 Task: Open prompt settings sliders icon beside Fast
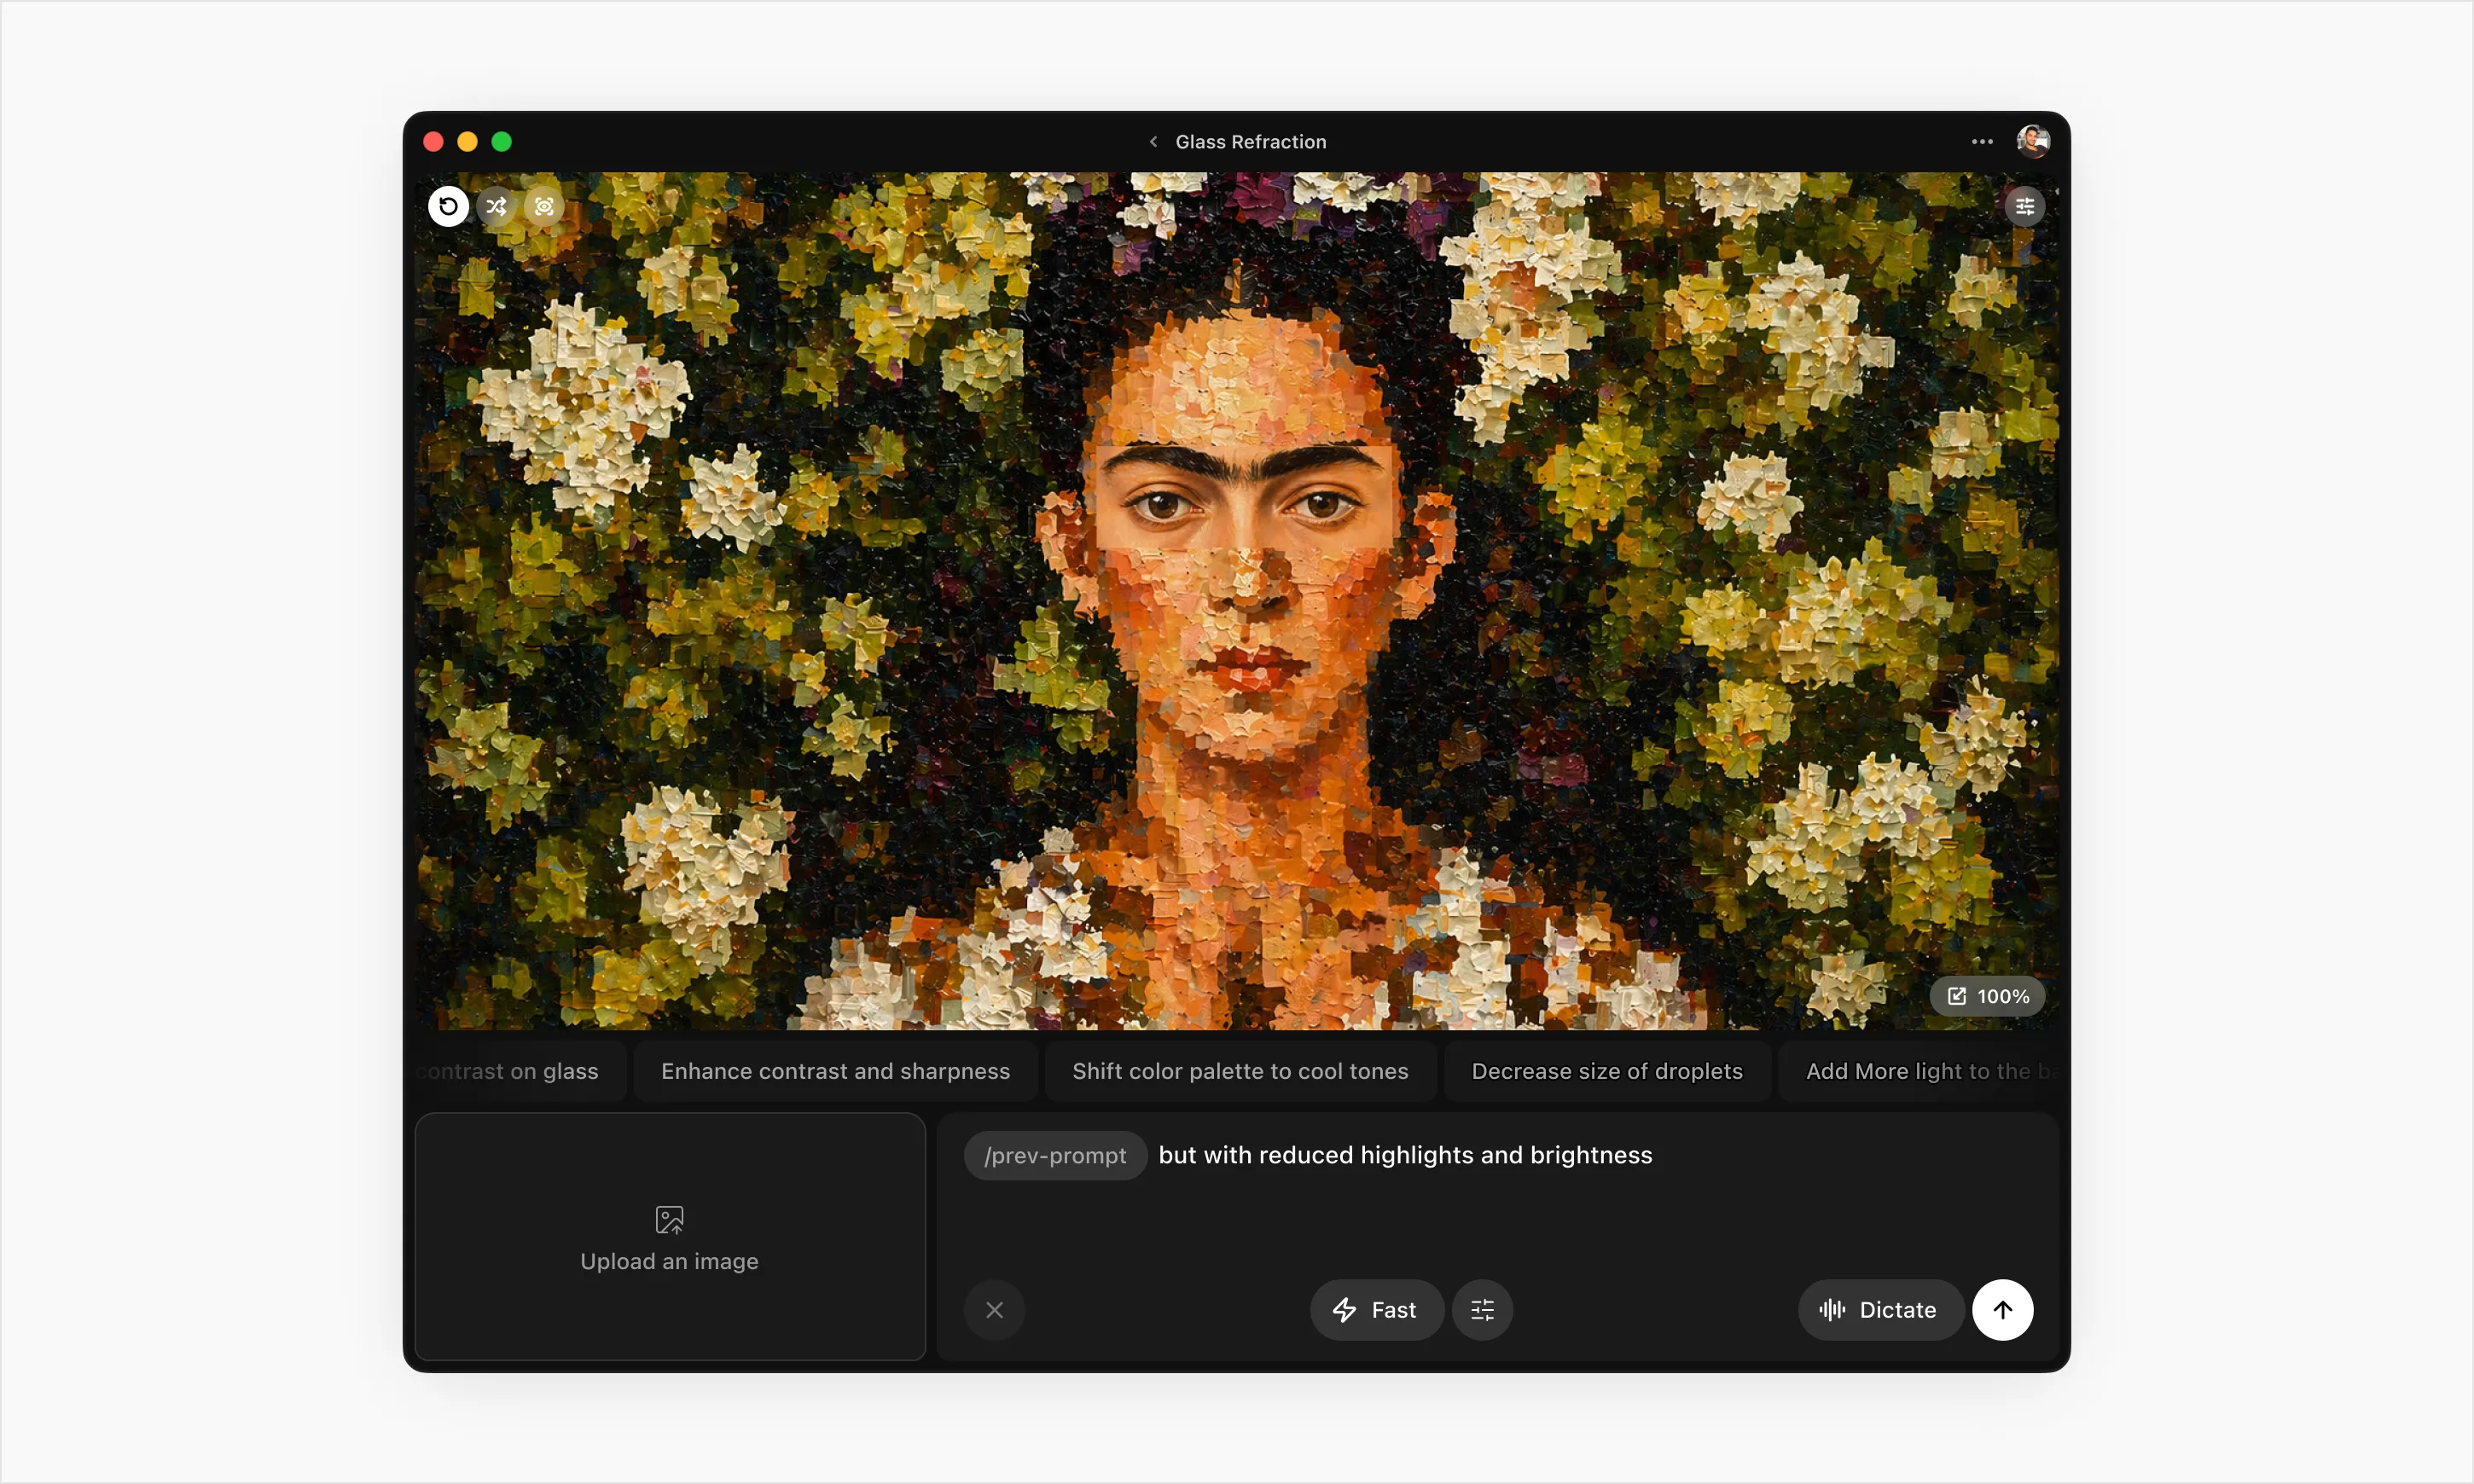pyautogui.click(x=1482, y=1309)
